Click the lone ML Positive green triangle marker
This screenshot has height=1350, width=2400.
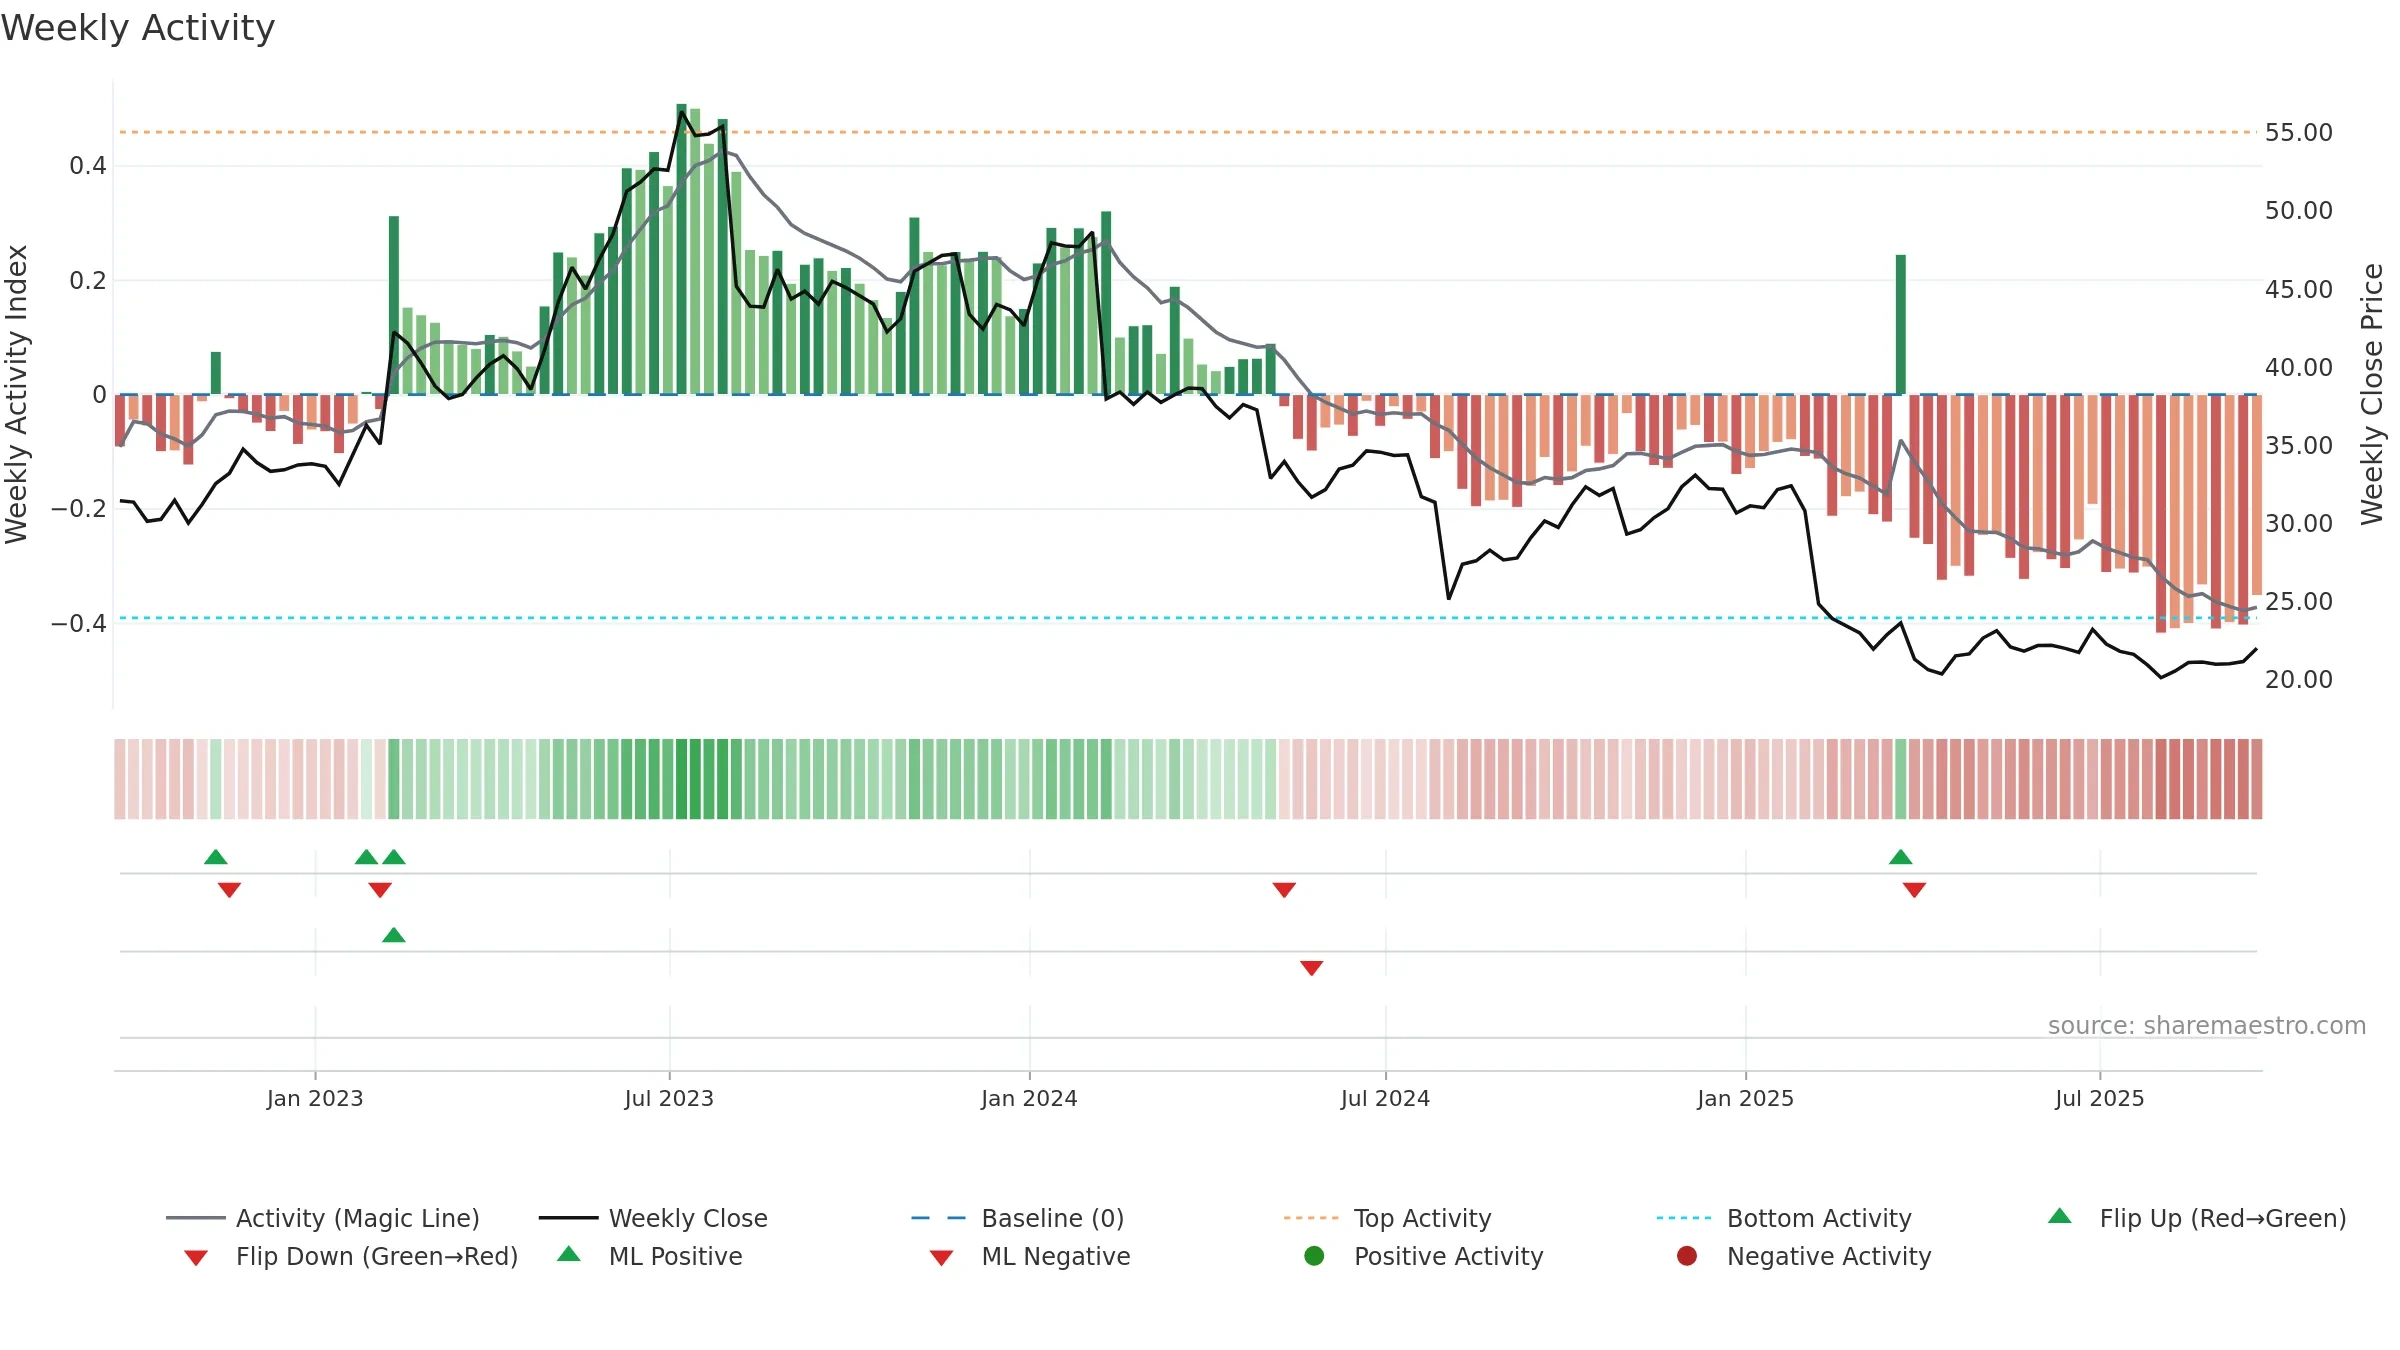394,935
